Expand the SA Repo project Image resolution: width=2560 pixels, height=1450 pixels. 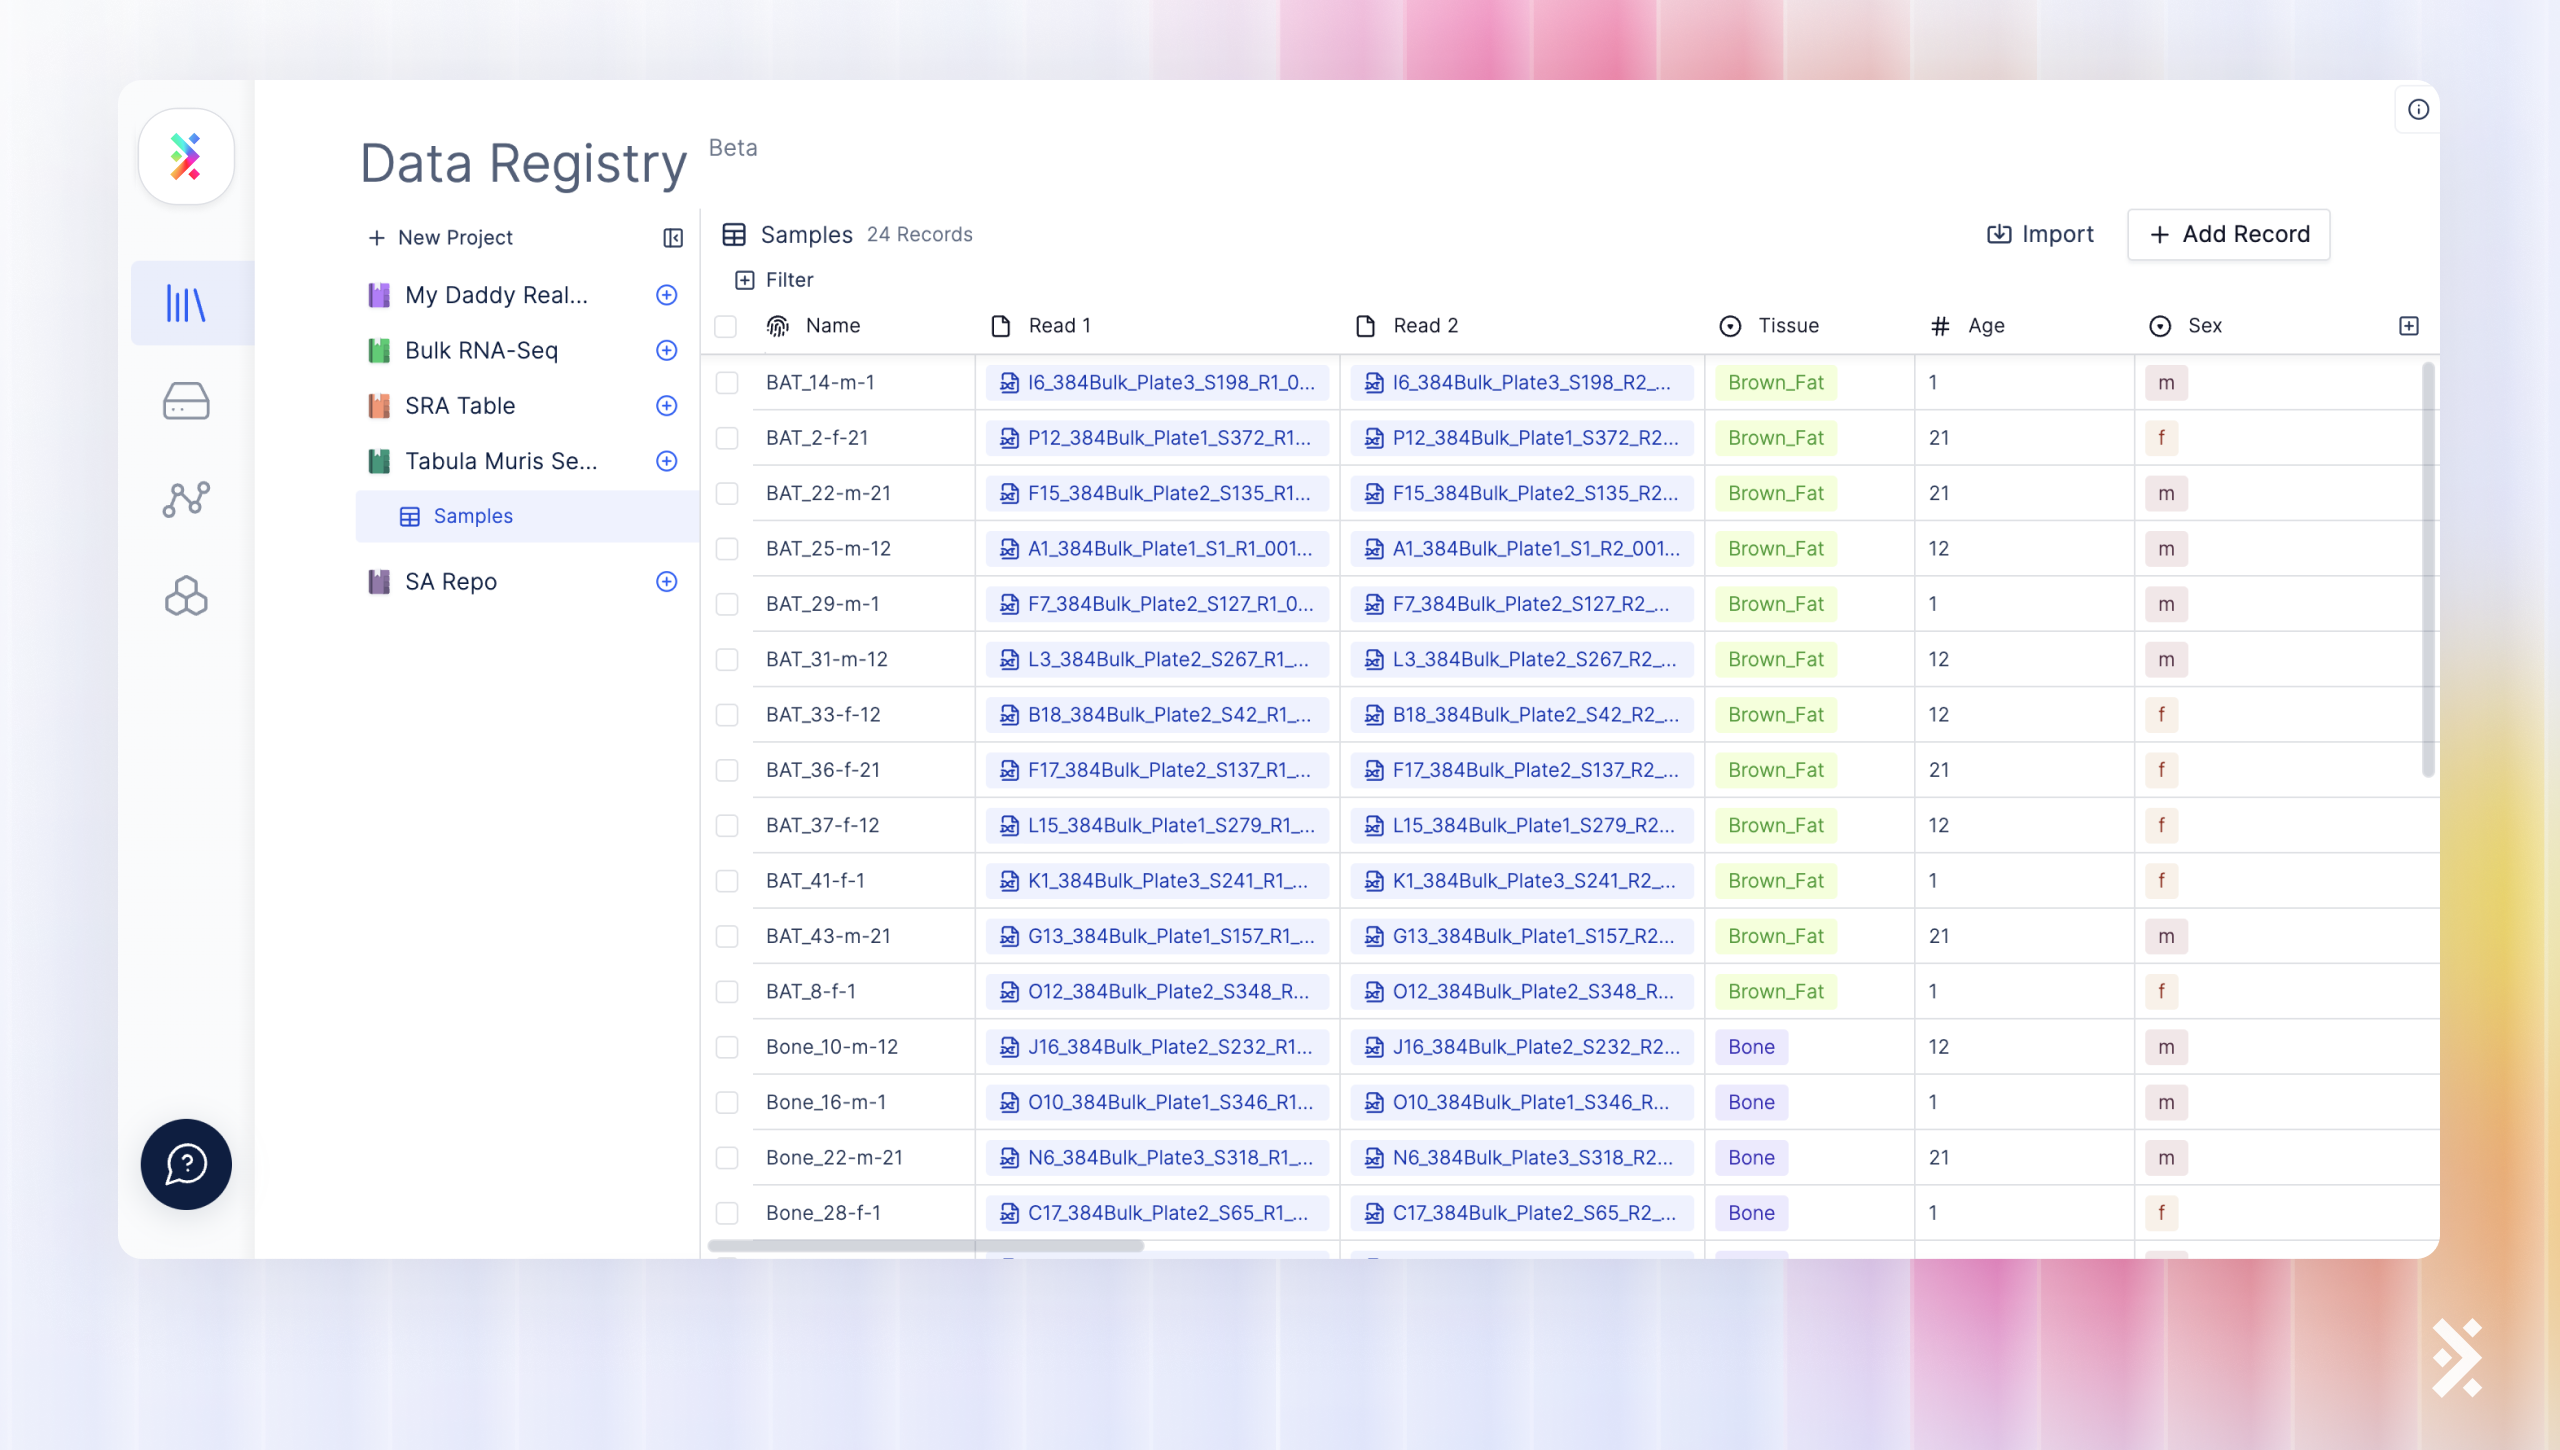pos(666,581)
